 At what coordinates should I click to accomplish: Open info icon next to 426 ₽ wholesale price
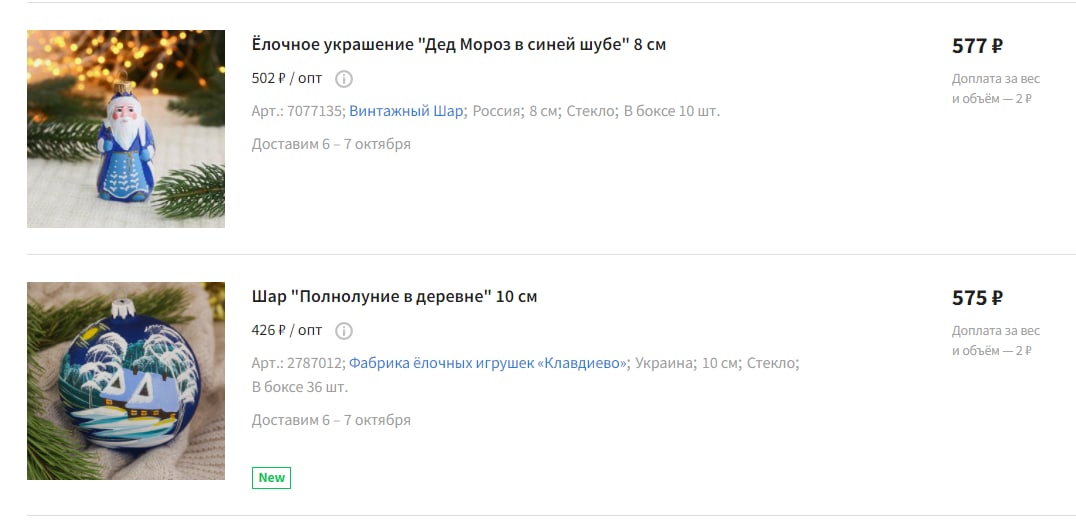(x=344, y=331)
